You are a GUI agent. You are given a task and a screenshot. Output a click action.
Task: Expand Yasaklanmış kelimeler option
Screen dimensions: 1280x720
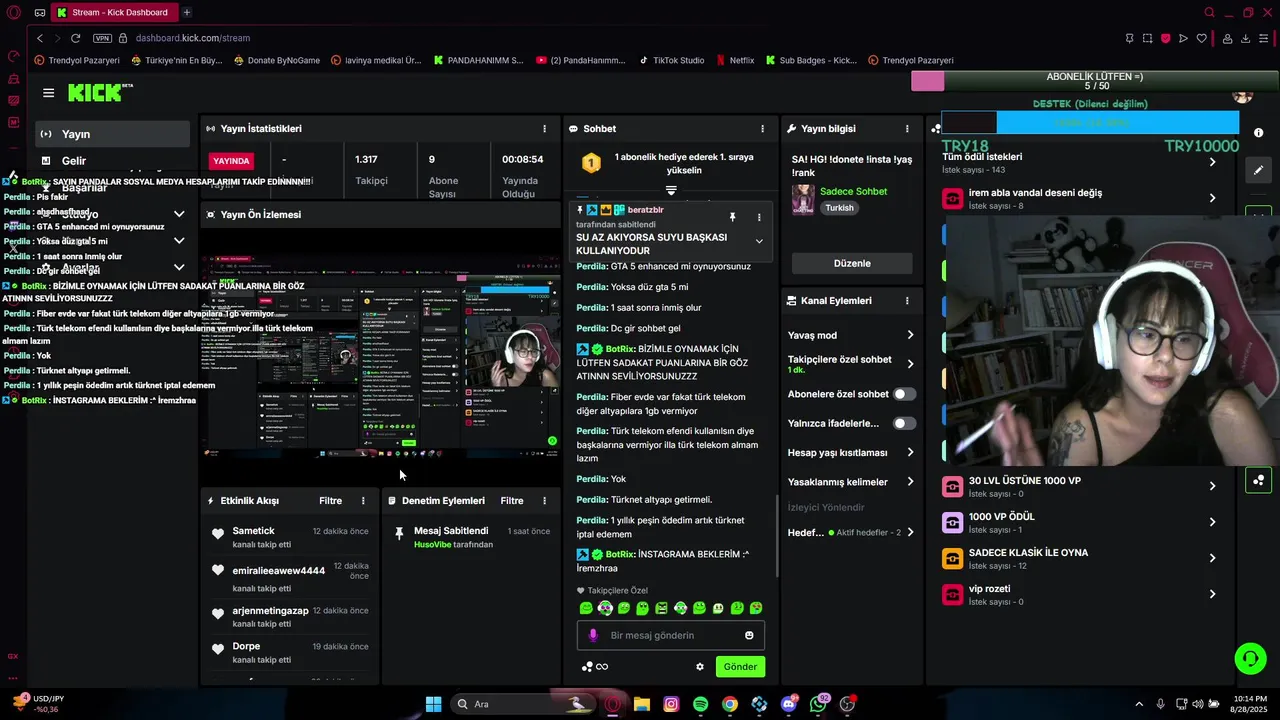(x=851, y=482)
